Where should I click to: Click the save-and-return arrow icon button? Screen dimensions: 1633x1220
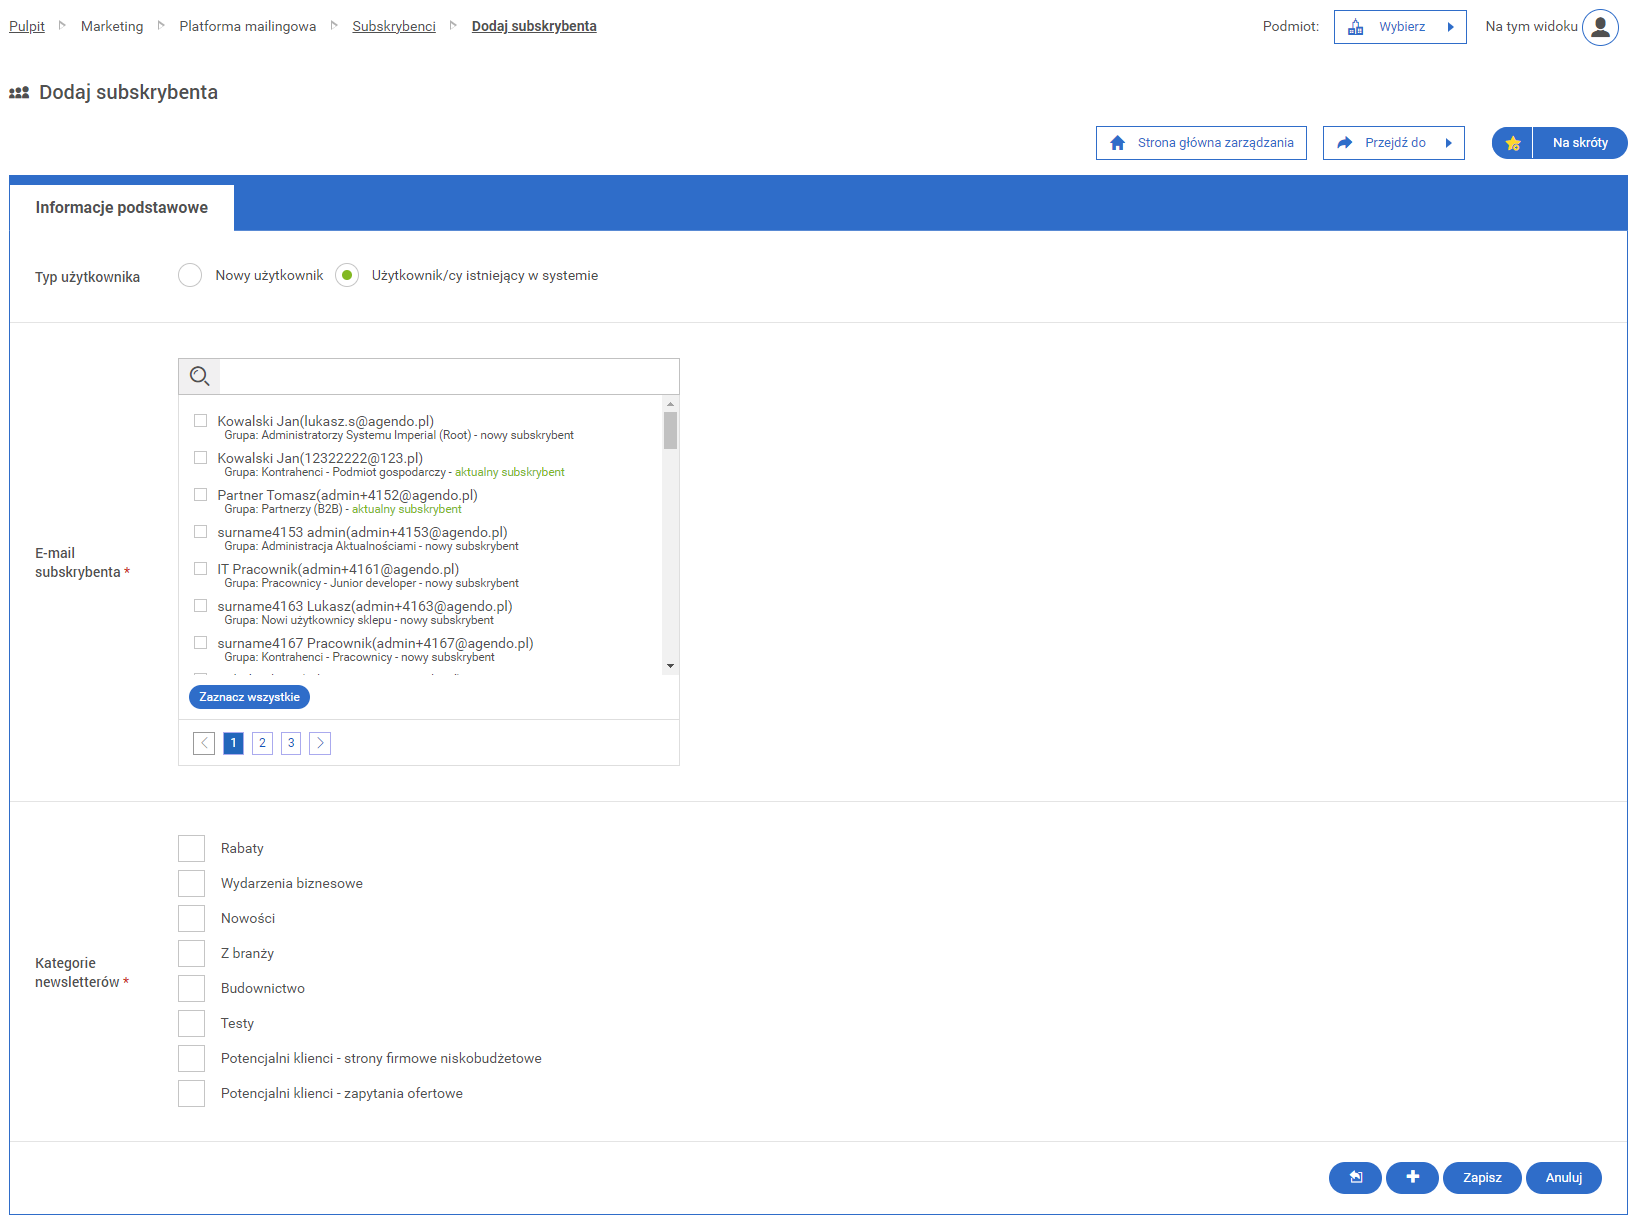click(1355, 1177)
